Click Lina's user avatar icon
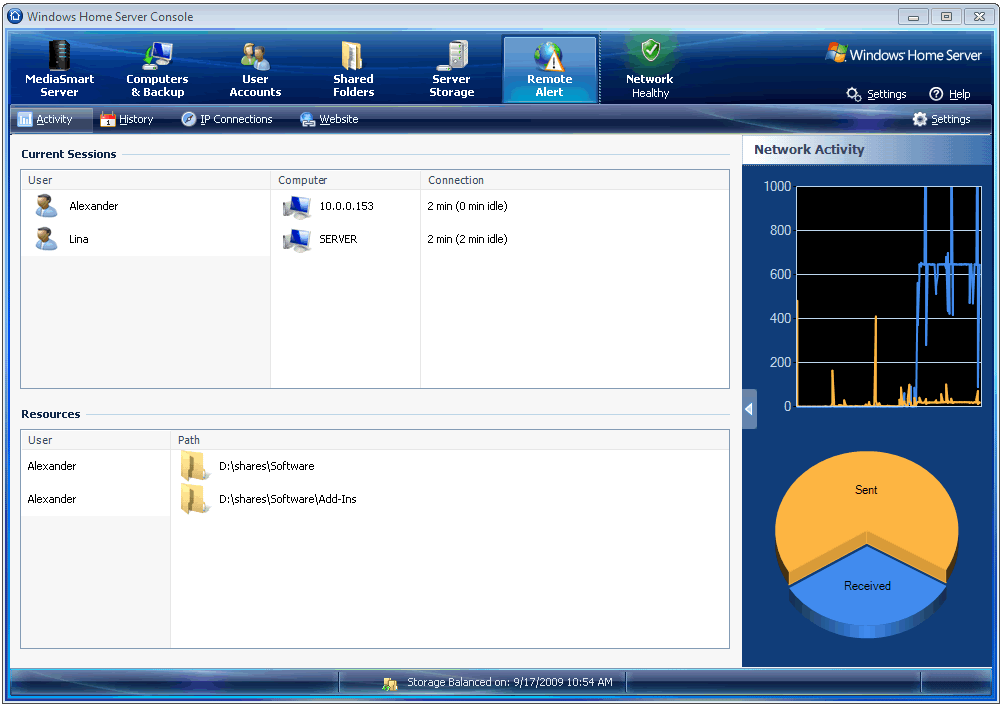 (46, 239)
